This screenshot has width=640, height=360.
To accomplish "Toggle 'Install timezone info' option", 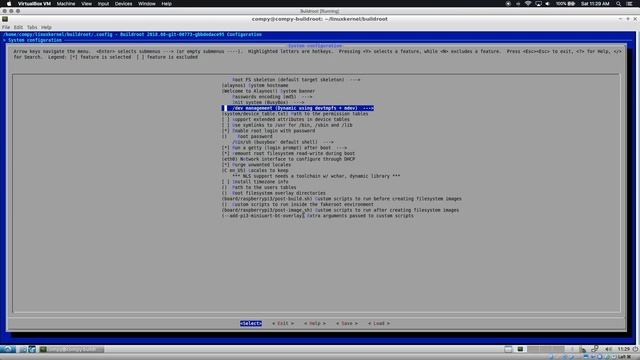I will click(x=255, y=182).
